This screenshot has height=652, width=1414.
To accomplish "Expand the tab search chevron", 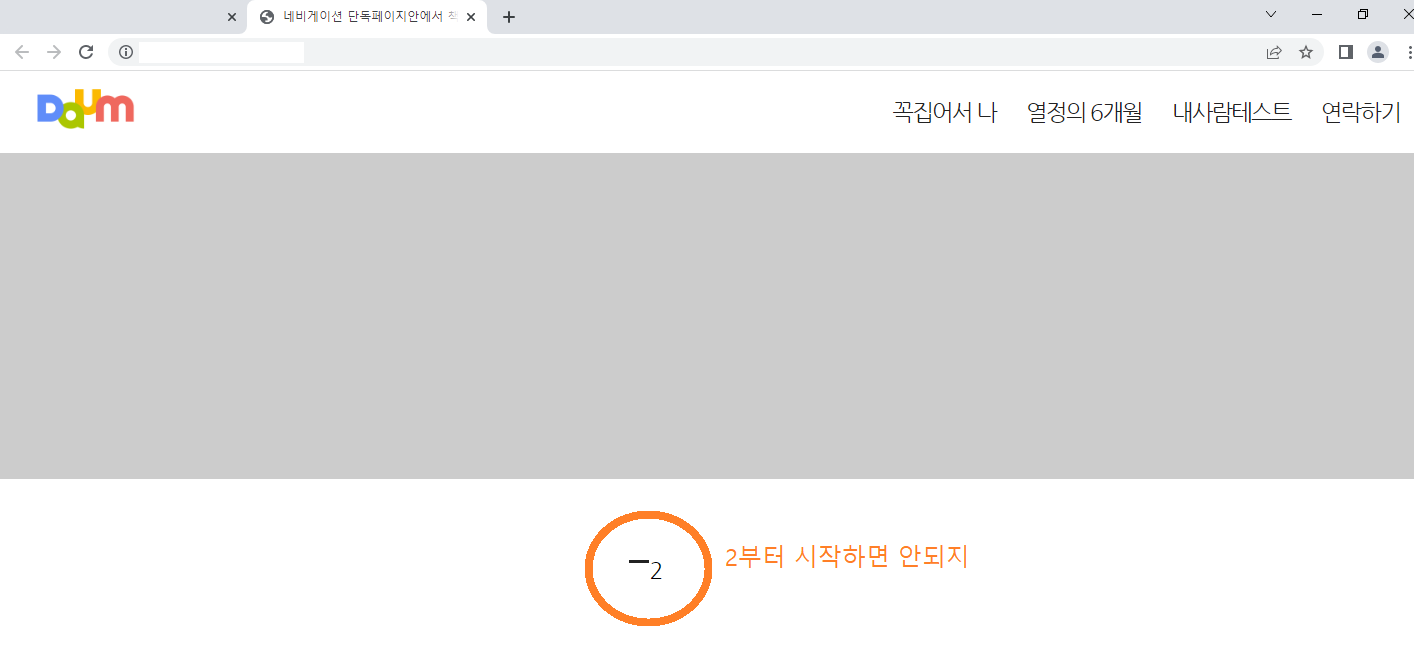I will pos(1271,14).
